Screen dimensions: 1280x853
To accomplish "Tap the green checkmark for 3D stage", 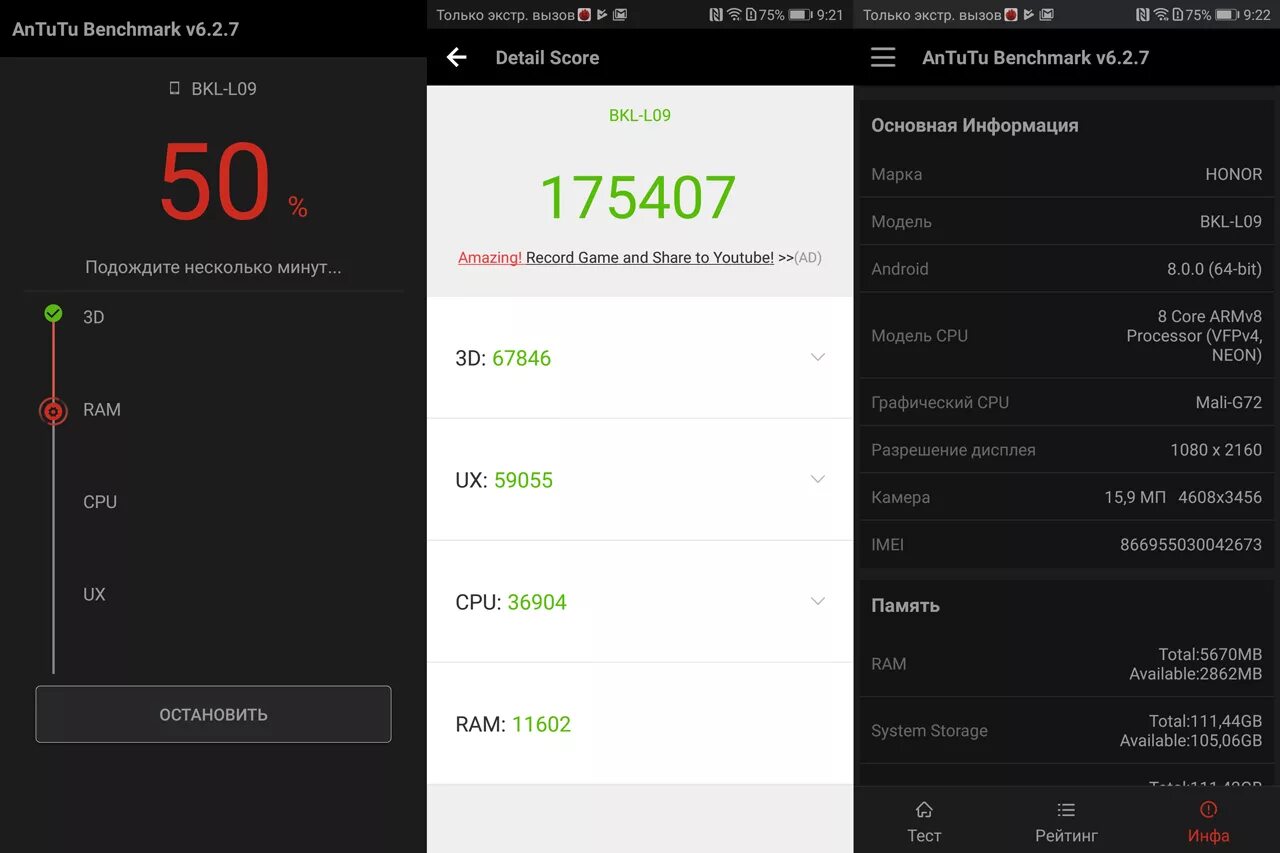I will 53,314.
